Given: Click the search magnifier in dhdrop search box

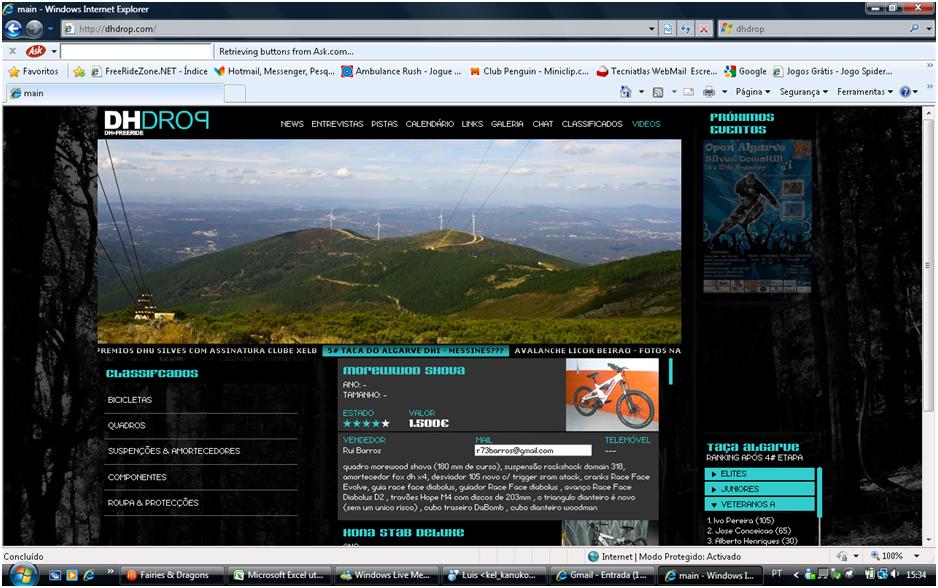Looking at the screenshot, I should coord(914,28).
